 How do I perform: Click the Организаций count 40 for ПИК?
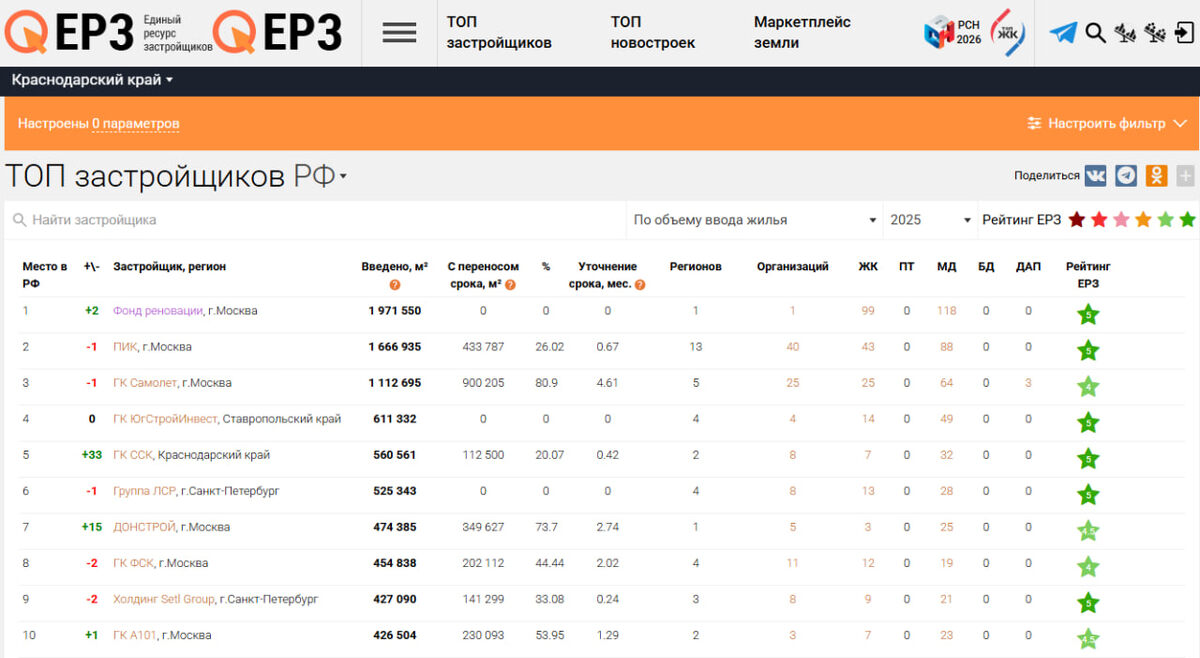pyautogui.click(x=792, y=347)
